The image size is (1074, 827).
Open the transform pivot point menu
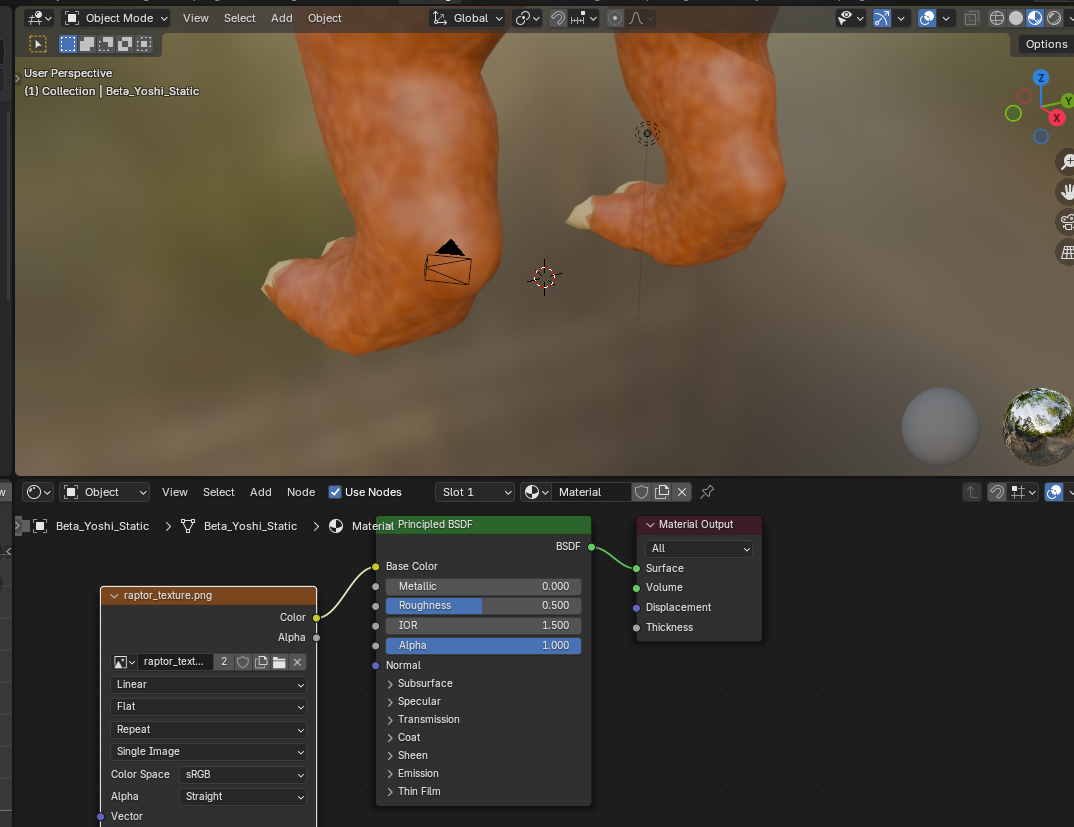click(x=527, y=18)
